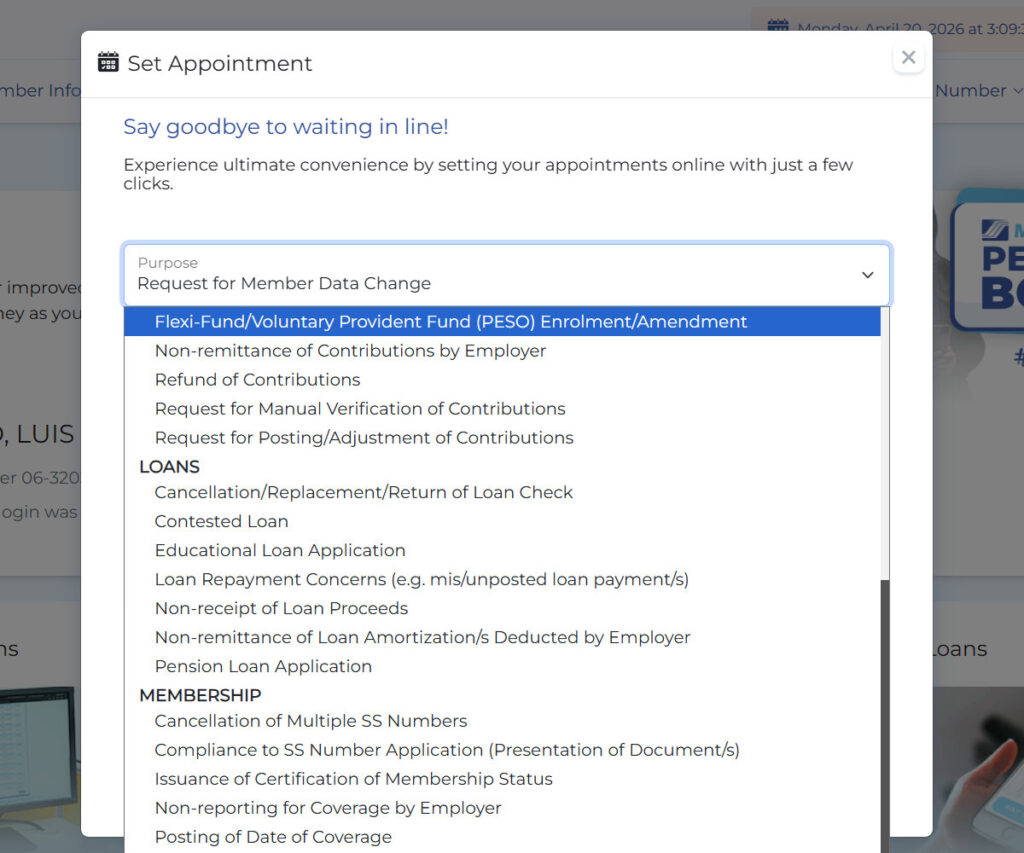This screenshot has height=853, width=1024.
Task: Choose Cancellation/Replacement/Return of Loan Check
Action: [x=502, y=492]
